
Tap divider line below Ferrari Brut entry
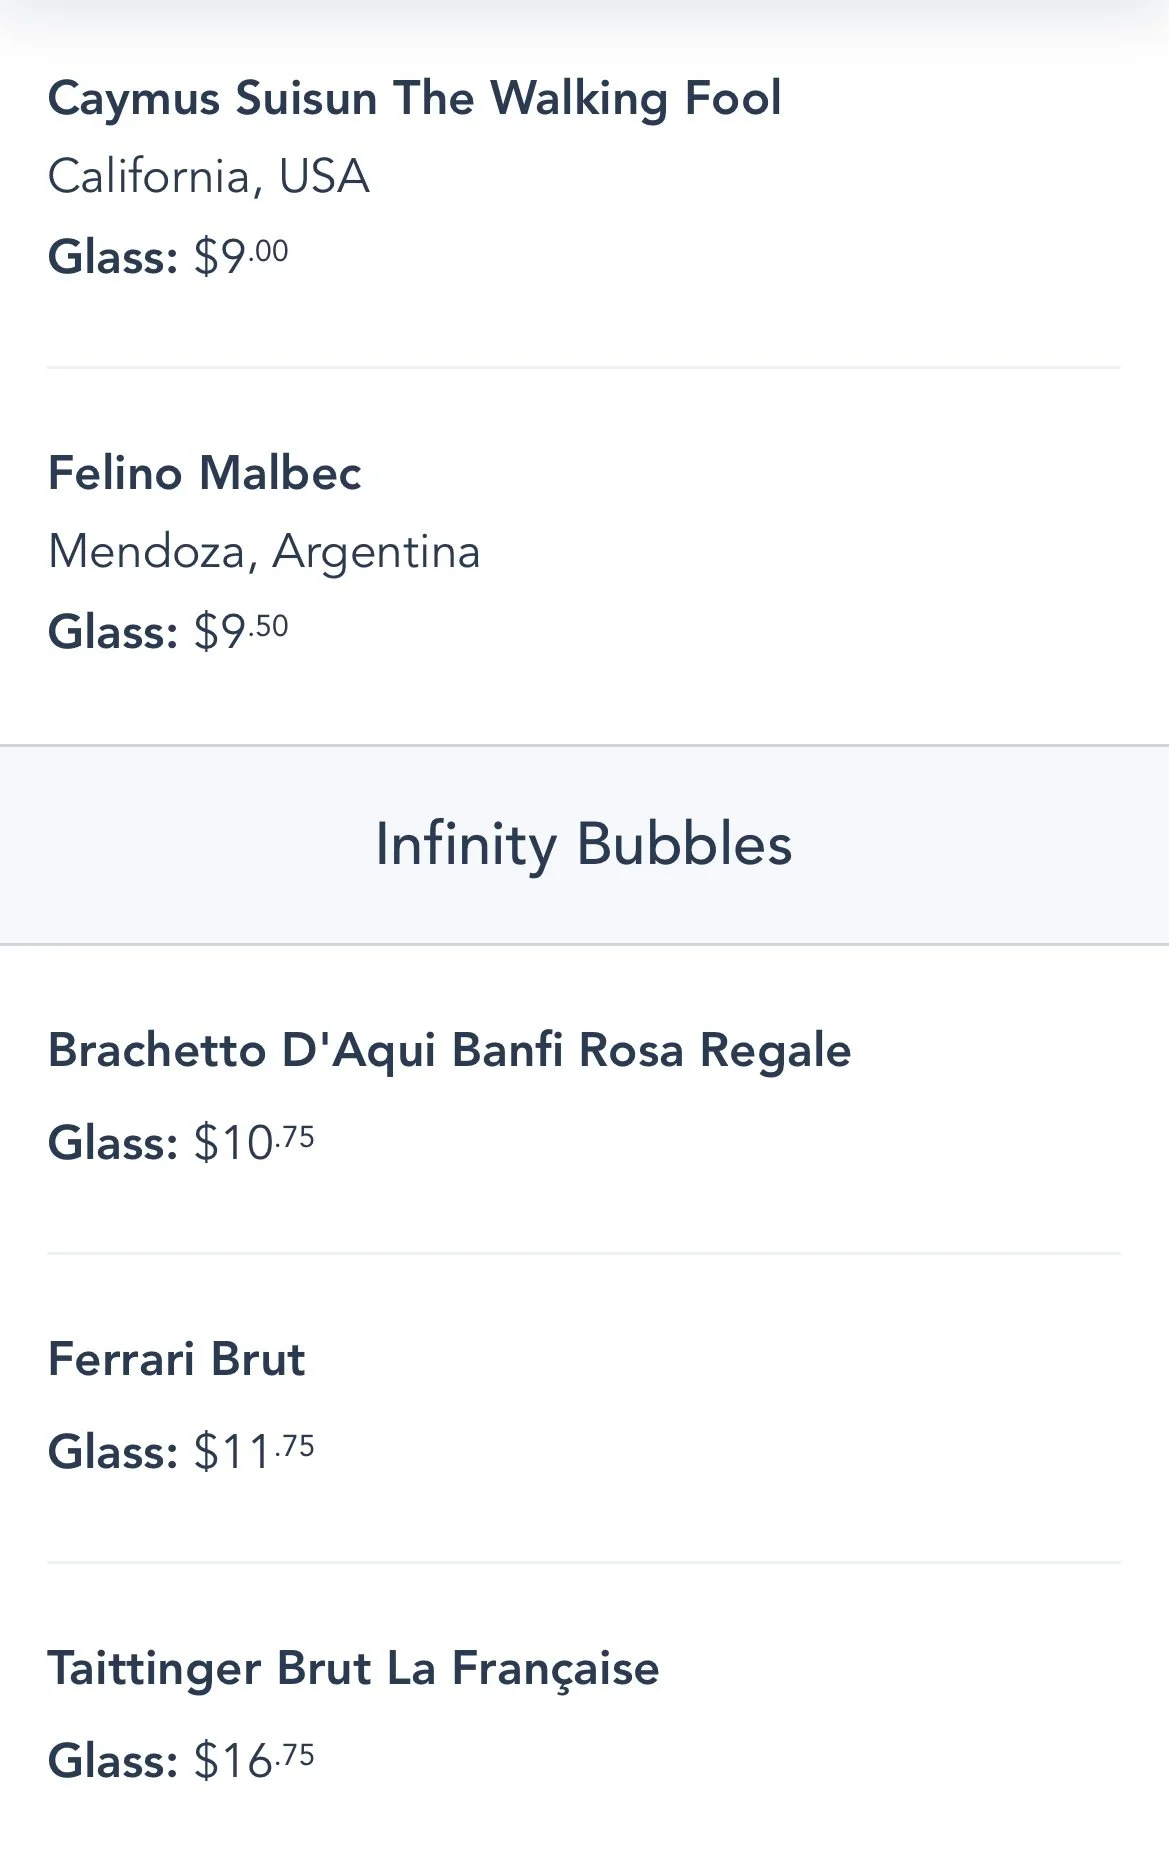(x=584, y=1562)
